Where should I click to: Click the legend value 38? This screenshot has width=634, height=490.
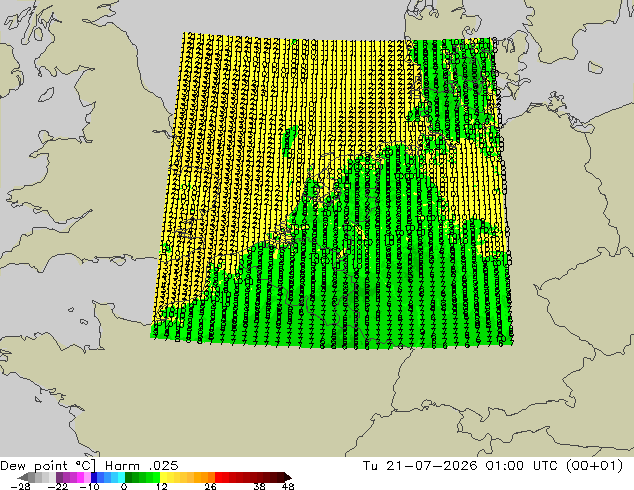tap(260, 486)
